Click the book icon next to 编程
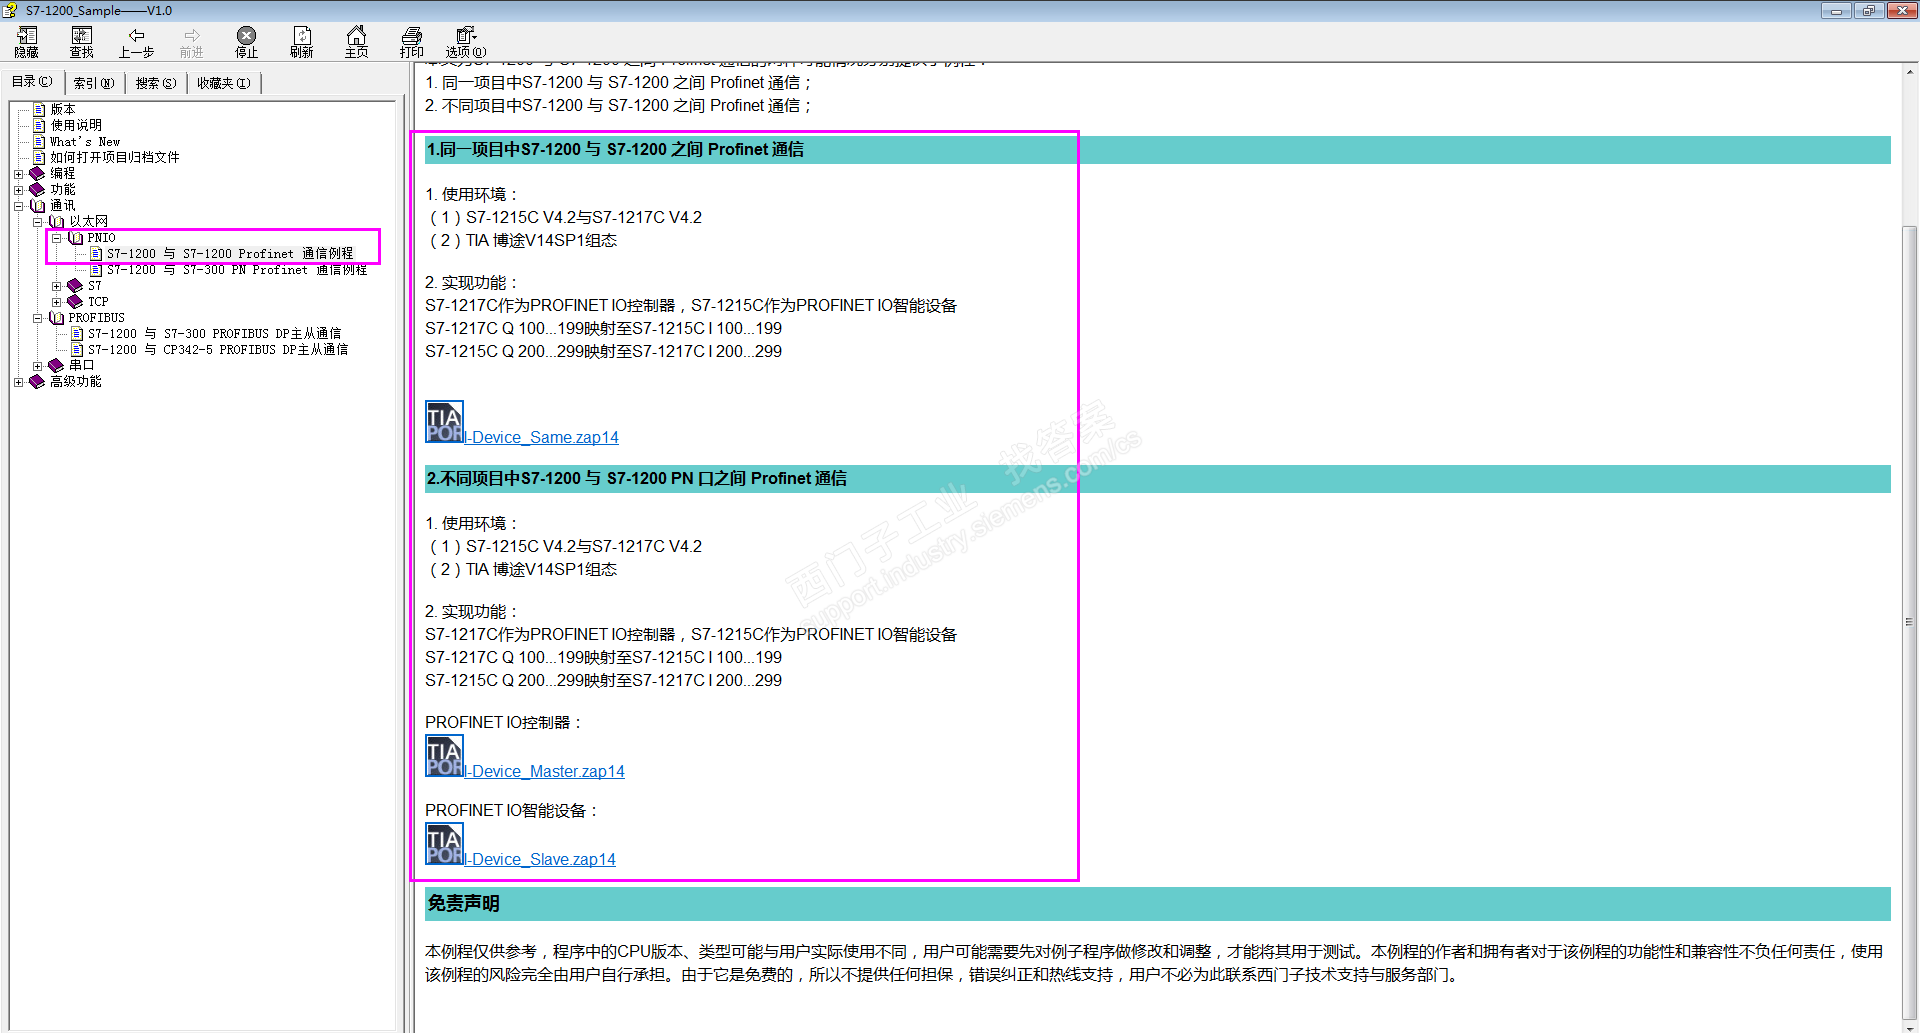This screenshot has width=1920, height=1033. point(38,173)
